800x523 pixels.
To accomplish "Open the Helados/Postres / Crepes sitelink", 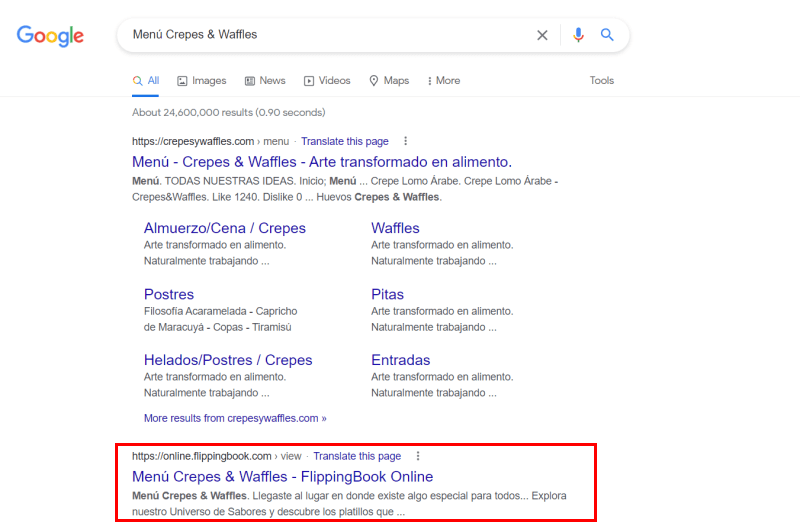I will [x=228, y=360].
